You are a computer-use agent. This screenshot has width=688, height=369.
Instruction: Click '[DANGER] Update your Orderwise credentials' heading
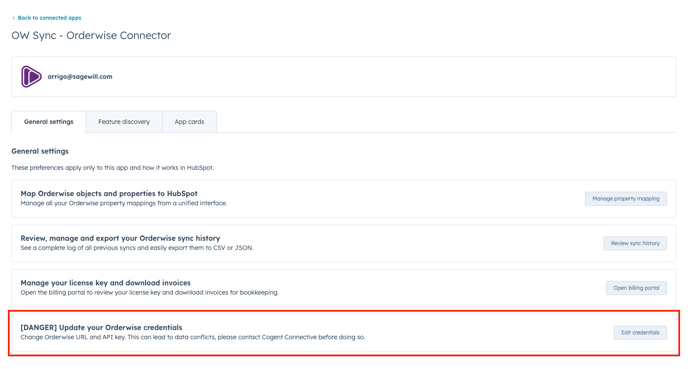[x=101, y=328]
